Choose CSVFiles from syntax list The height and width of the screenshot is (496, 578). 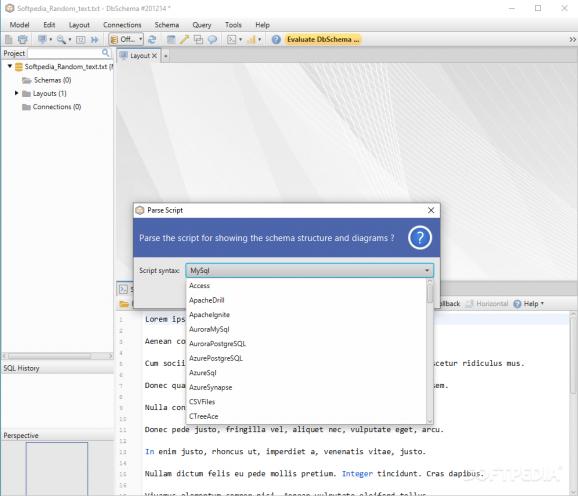(306, 402)
